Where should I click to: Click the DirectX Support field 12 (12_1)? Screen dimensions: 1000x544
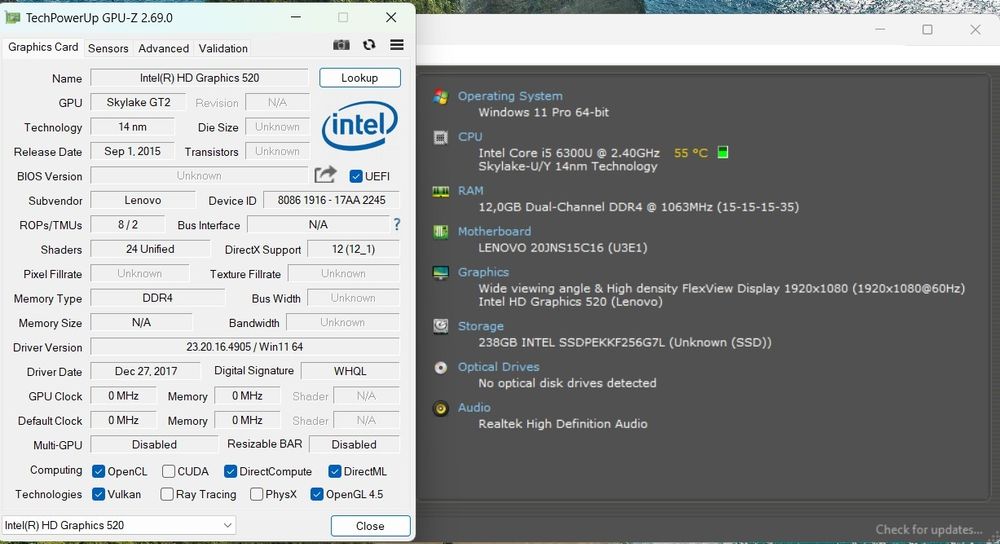354,249
